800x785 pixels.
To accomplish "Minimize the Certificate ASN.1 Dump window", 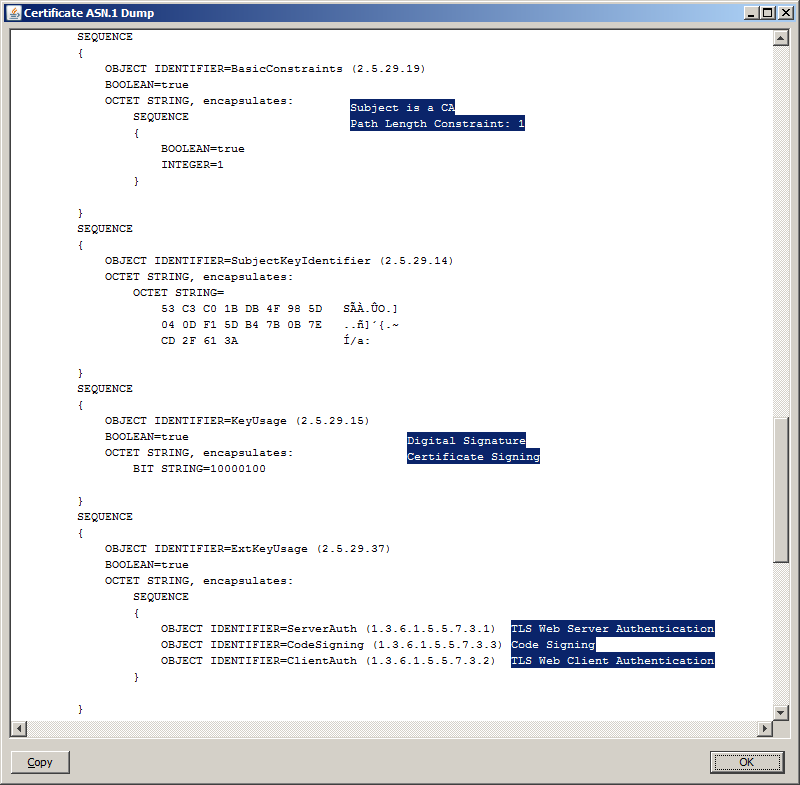I will (750, 13).
